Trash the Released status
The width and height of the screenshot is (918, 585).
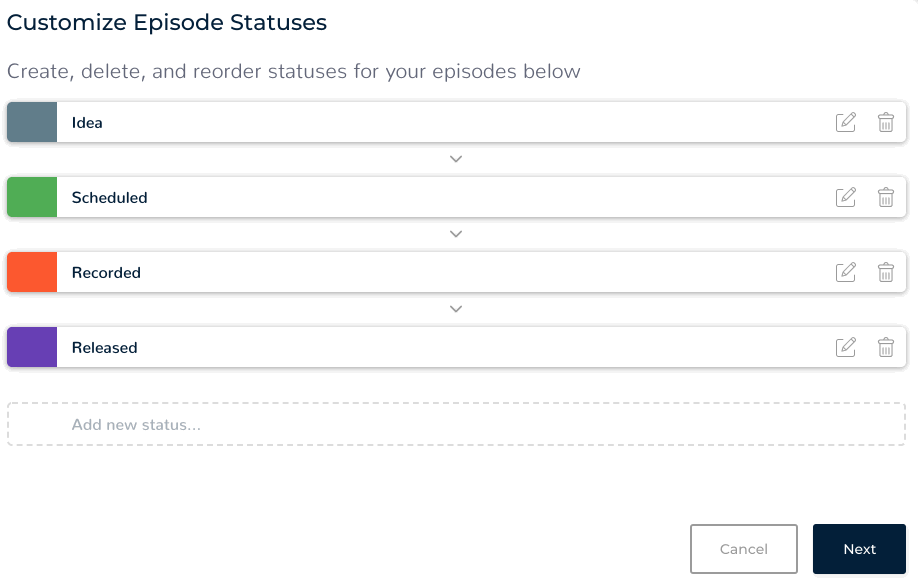click(886, 347)
